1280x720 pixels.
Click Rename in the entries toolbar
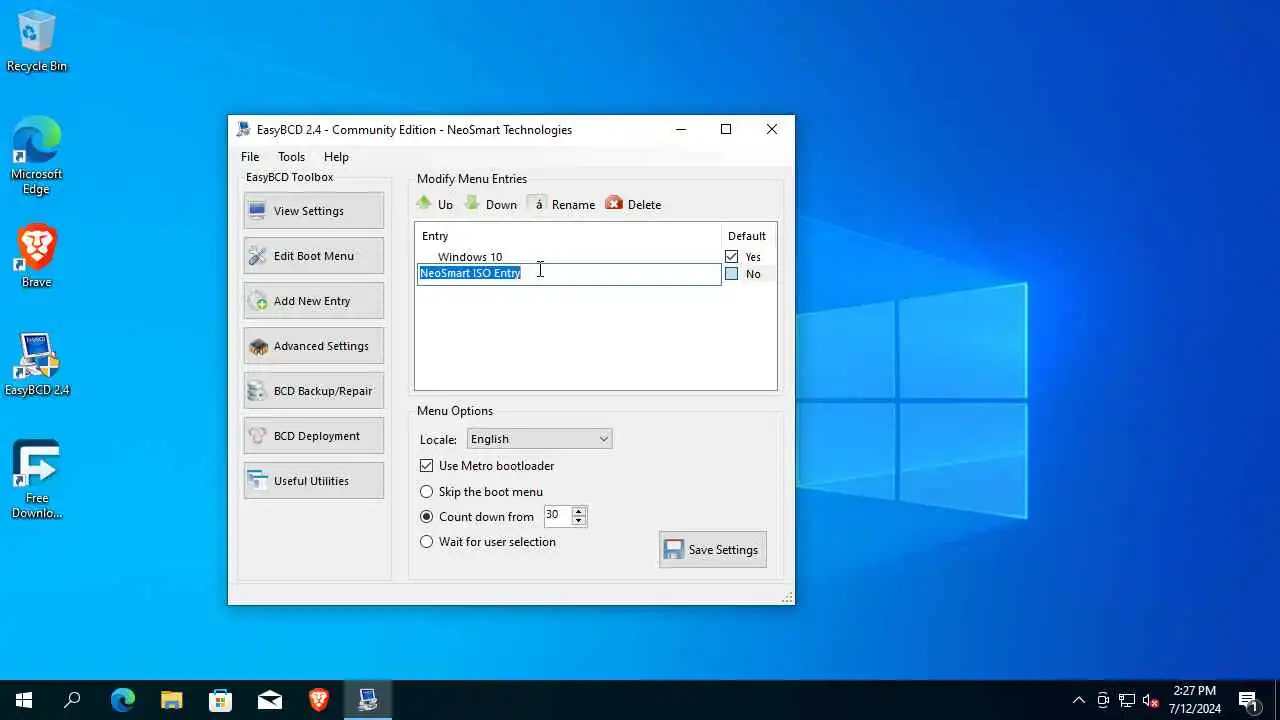click(x=562, y=204)
